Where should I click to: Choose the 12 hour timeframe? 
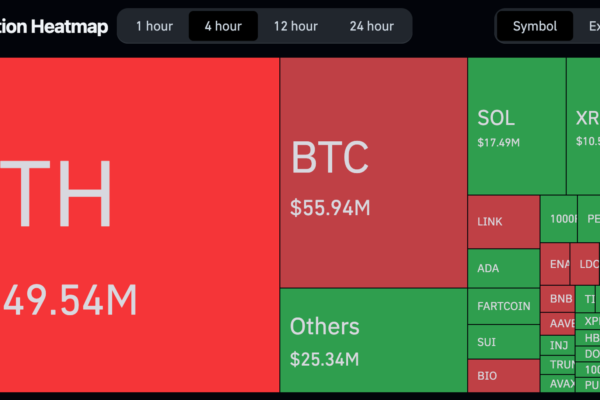pyautogui.click(x=296, y=26)
